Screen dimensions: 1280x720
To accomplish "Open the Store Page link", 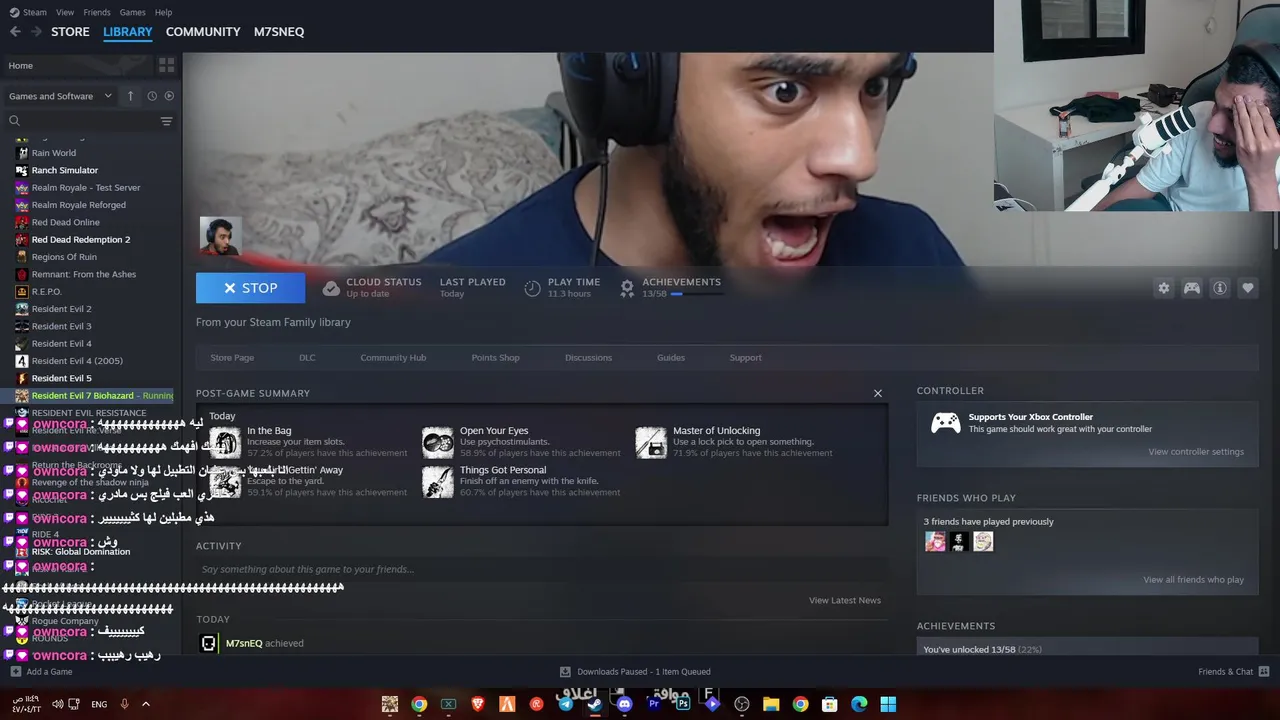I will pos(232,357).
